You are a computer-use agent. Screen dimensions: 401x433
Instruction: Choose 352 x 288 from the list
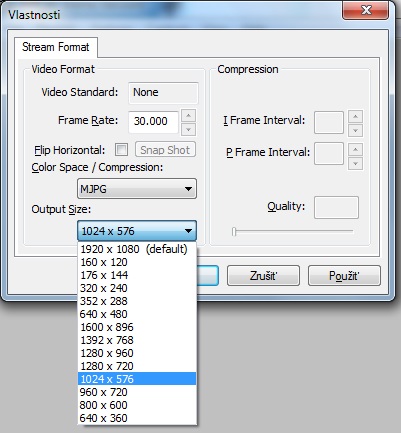137,301
